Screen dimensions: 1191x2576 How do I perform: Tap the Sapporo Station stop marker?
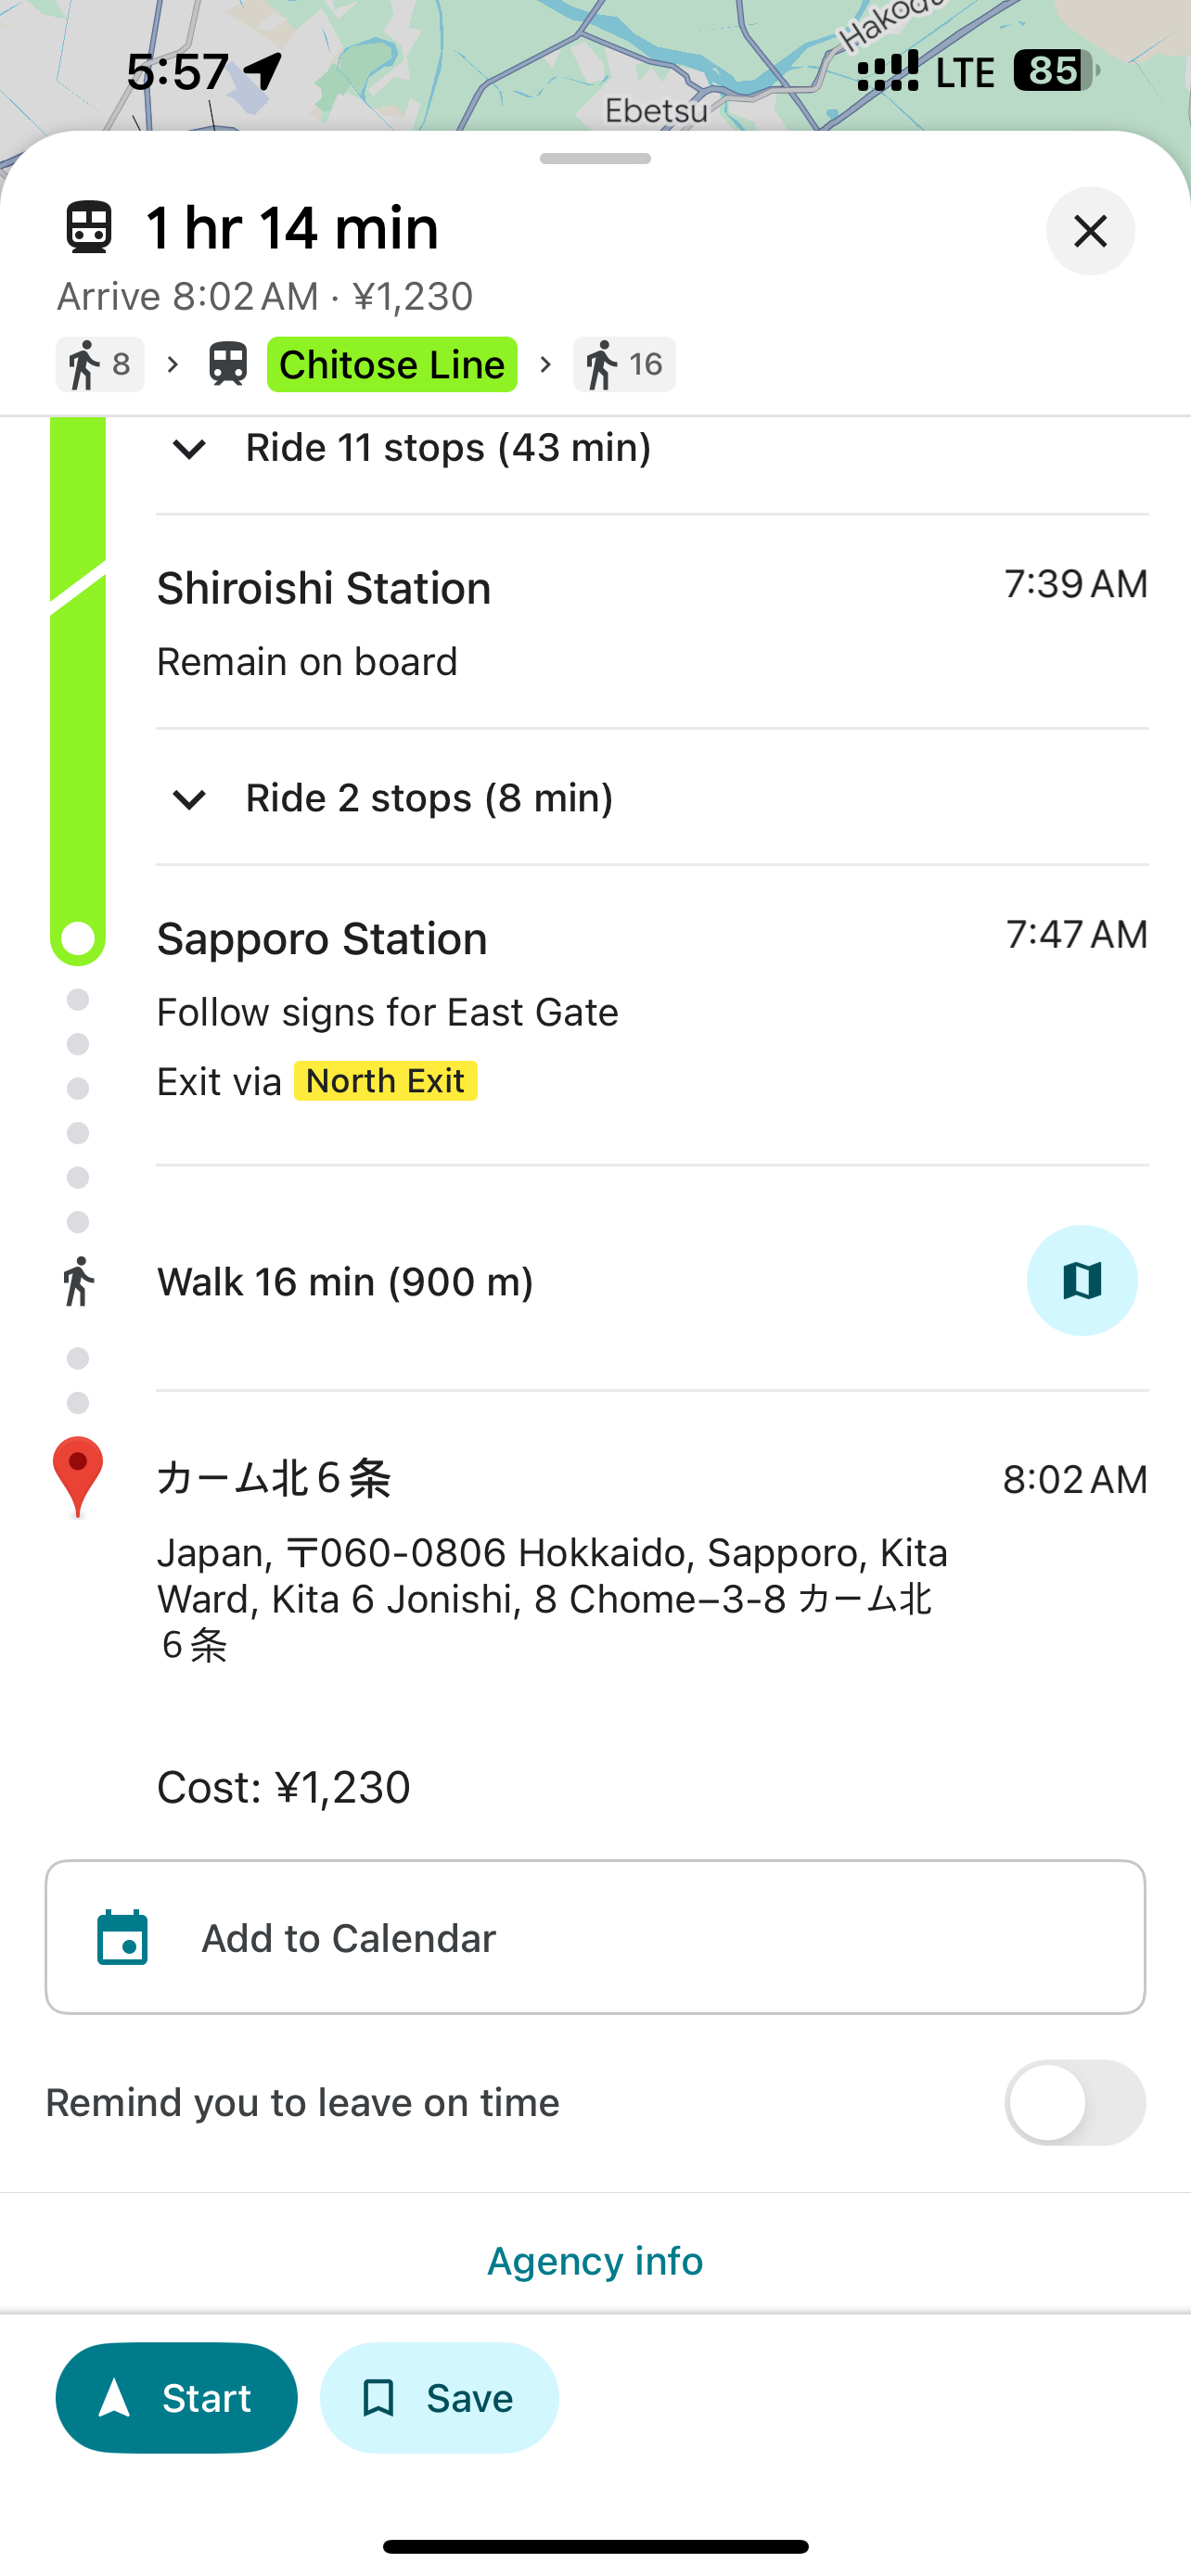(x=78, y=939)
